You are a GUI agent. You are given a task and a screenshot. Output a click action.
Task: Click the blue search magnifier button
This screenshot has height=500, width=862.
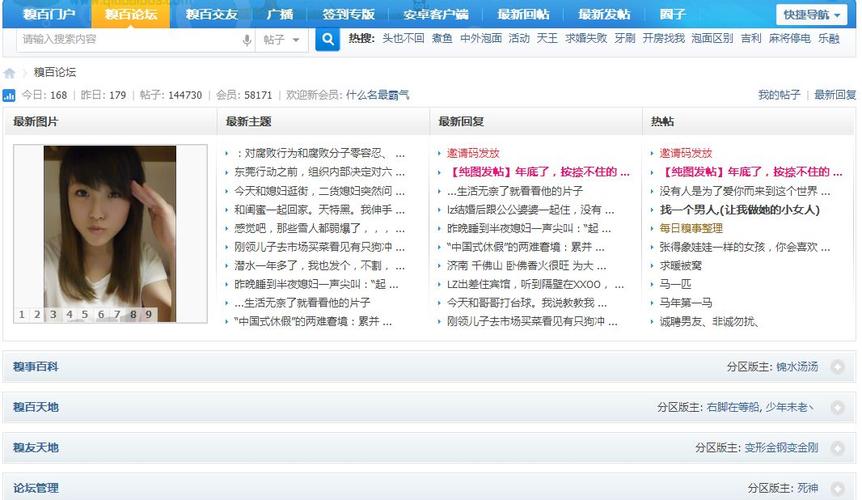[327, 39]
